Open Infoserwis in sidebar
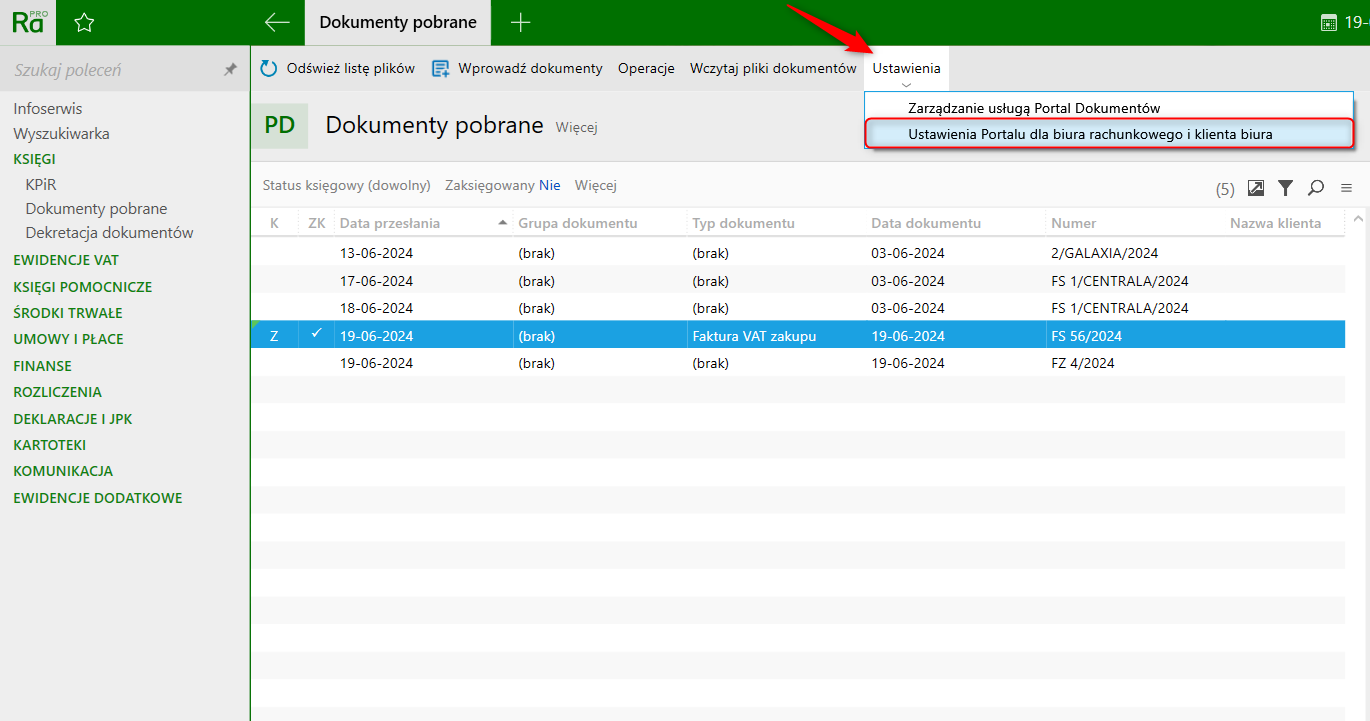This screenshot has width=1370, height=721. coord(48,108)
